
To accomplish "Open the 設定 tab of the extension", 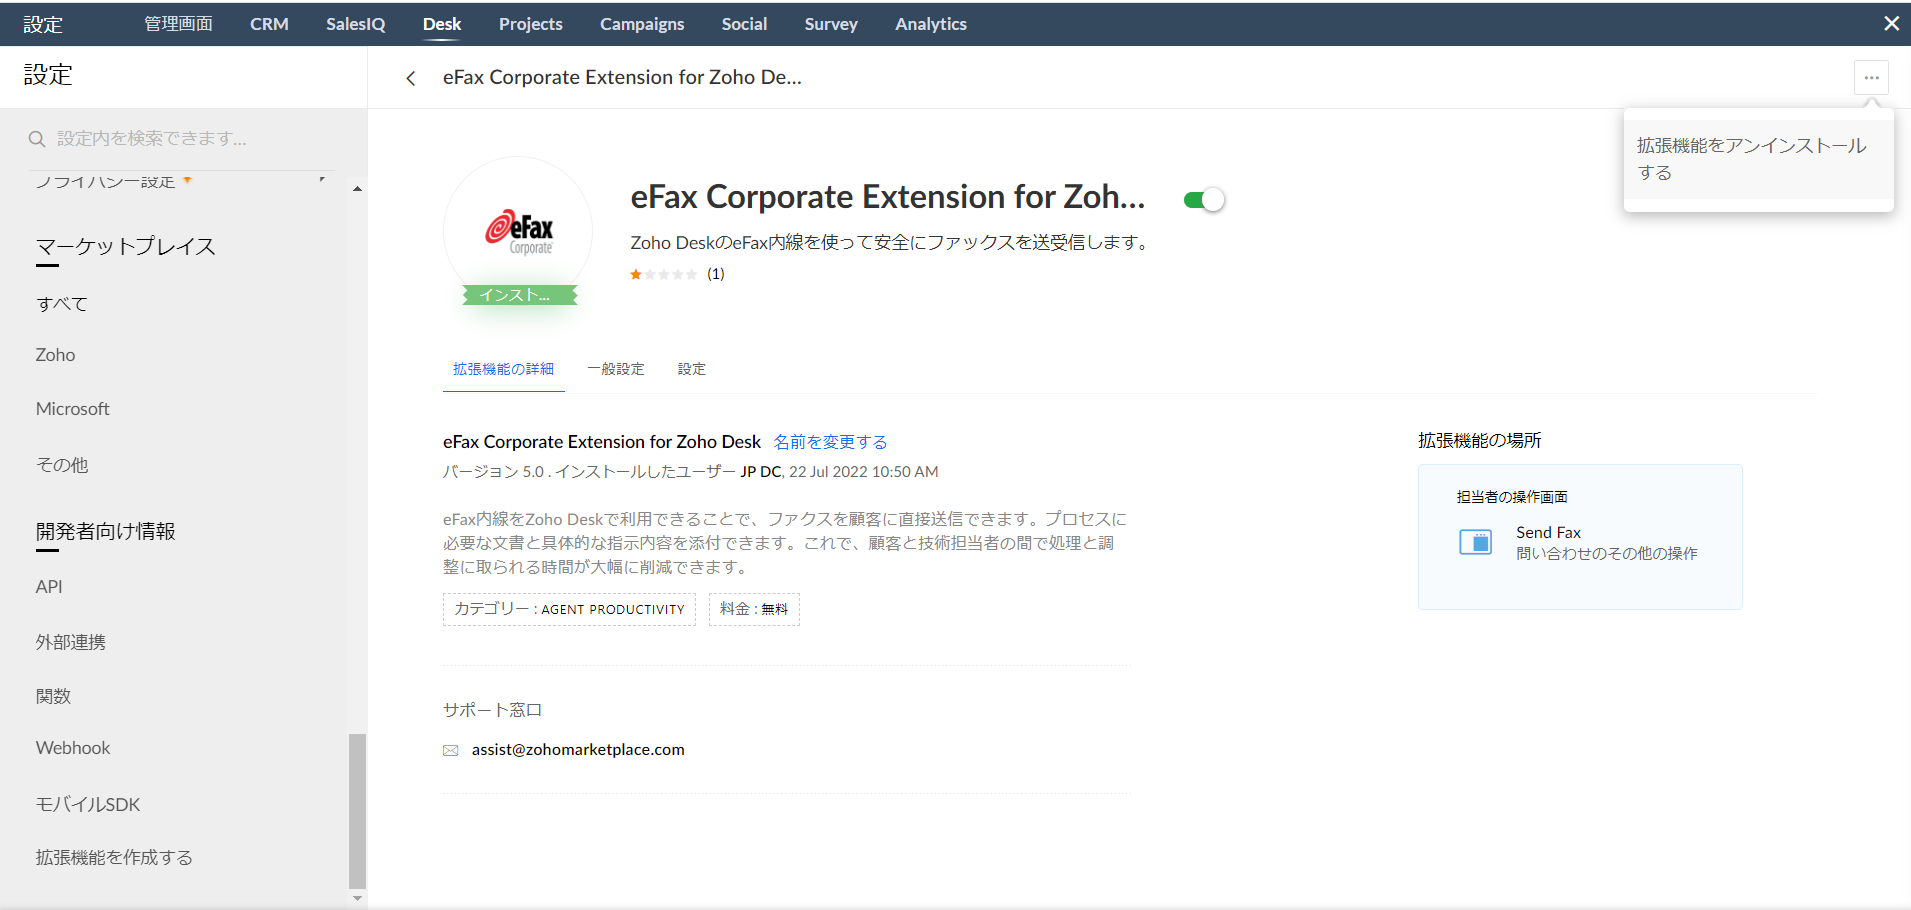I will click(x=692, y=369).
